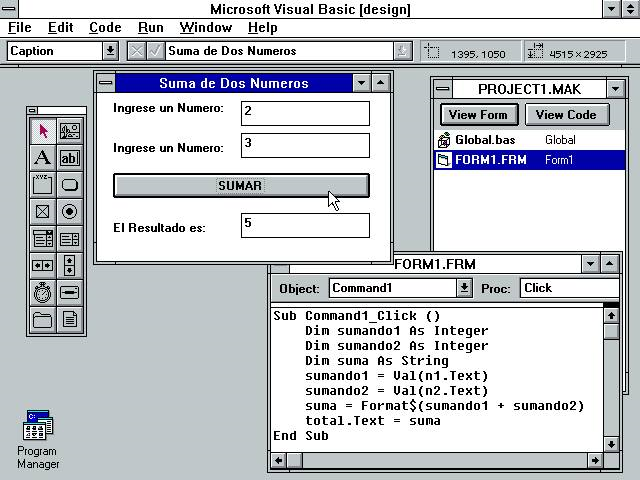Select the List Box tool
The image size is (640, 480).
click(x=70, y=239)
